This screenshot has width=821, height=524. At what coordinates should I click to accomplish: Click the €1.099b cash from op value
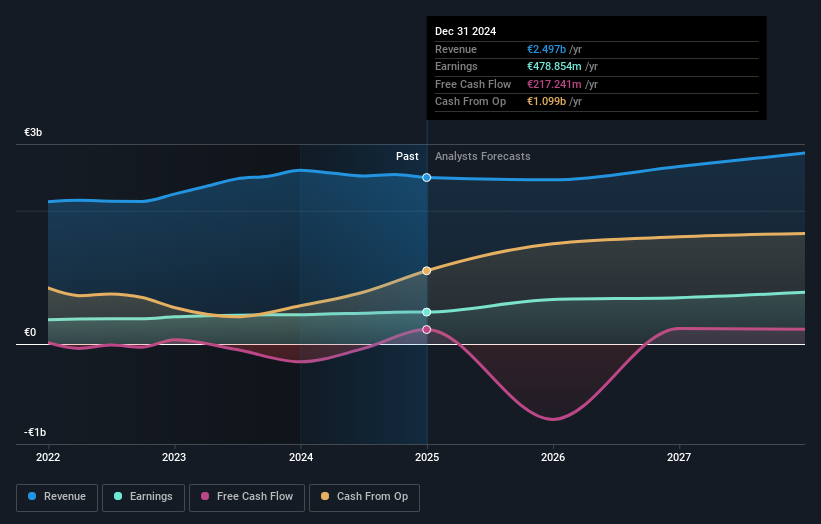pos(546,102)
